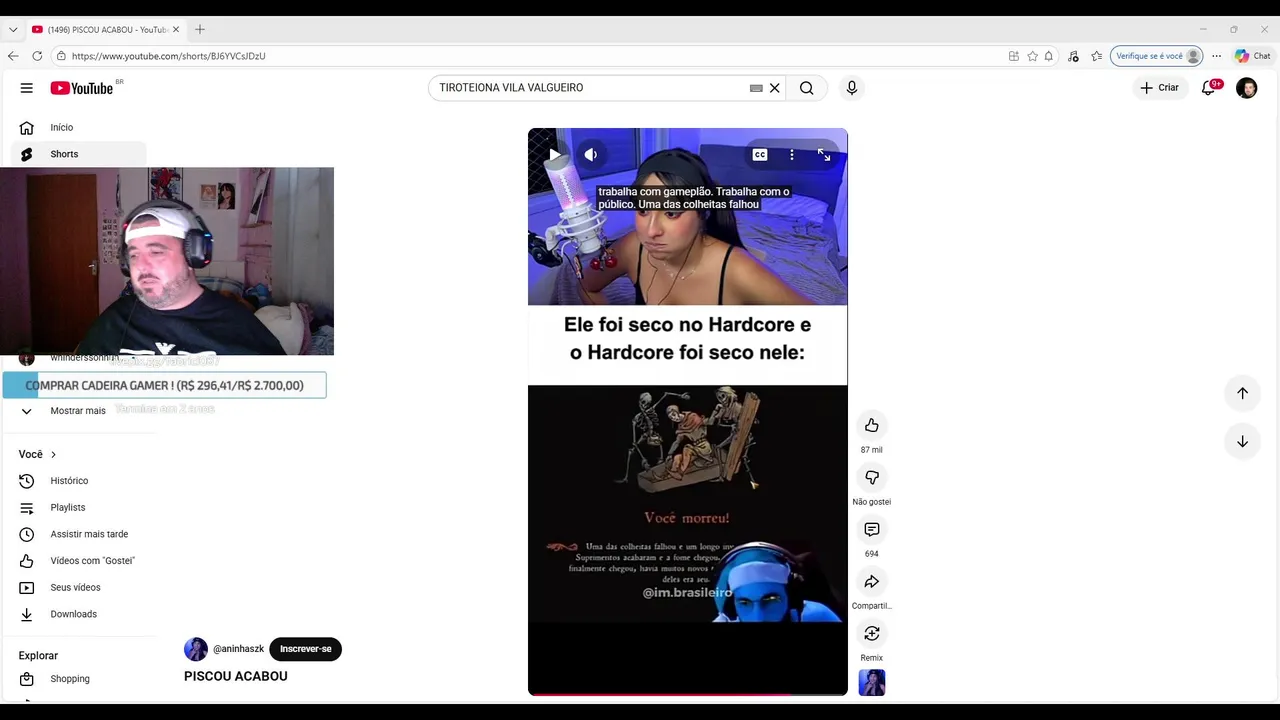
Task: Click the Explorar heading
Action: tap(38, 656)
